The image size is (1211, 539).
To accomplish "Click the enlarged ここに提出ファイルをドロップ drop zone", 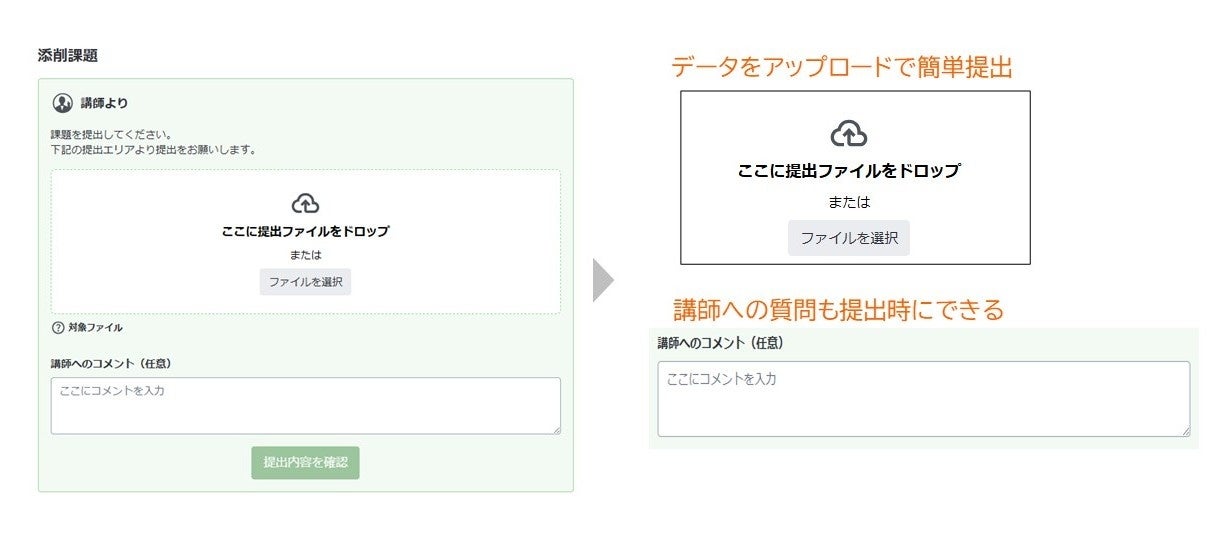I will click(855, 178).
